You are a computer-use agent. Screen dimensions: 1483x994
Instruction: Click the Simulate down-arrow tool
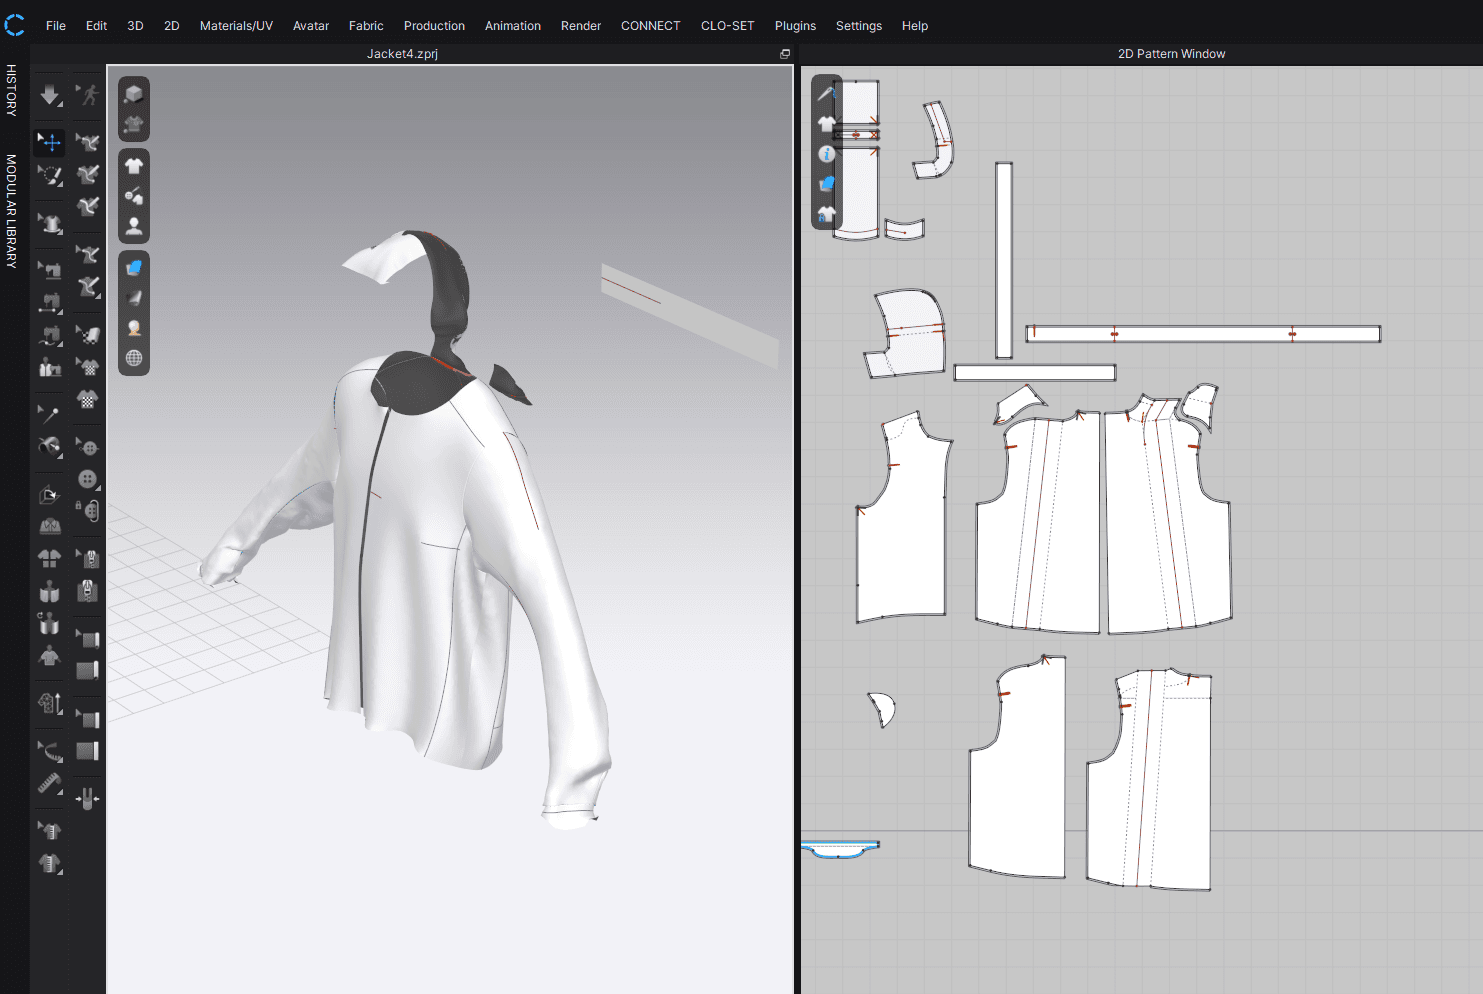click(x=49, y=96)
